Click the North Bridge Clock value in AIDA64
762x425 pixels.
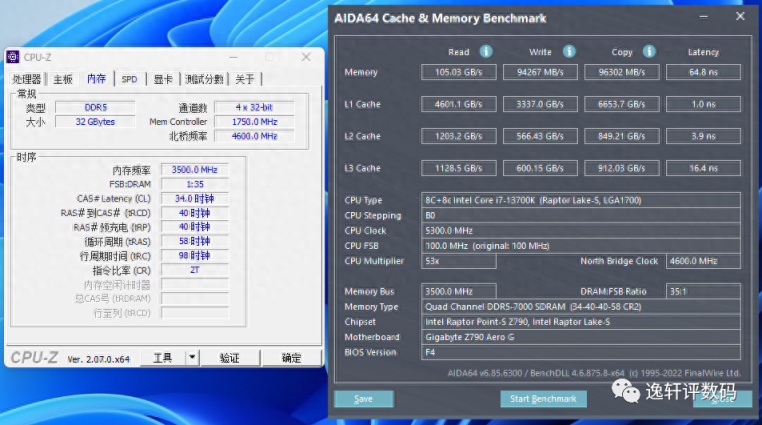coord(703,261)
